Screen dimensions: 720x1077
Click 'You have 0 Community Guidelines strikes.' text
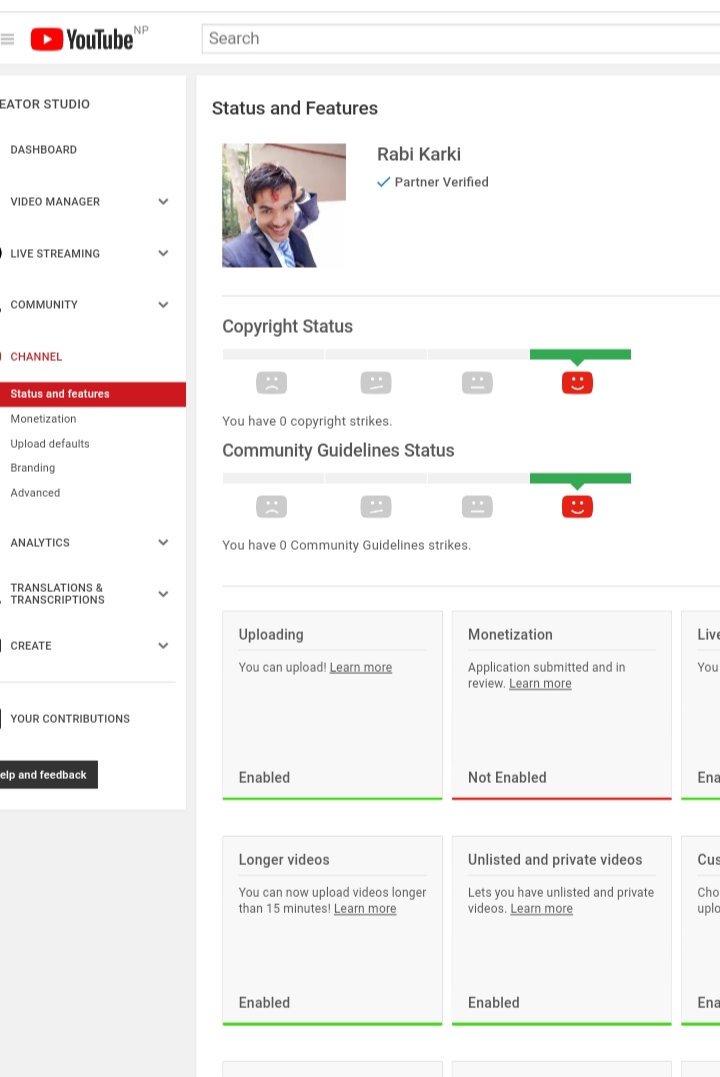346,545
